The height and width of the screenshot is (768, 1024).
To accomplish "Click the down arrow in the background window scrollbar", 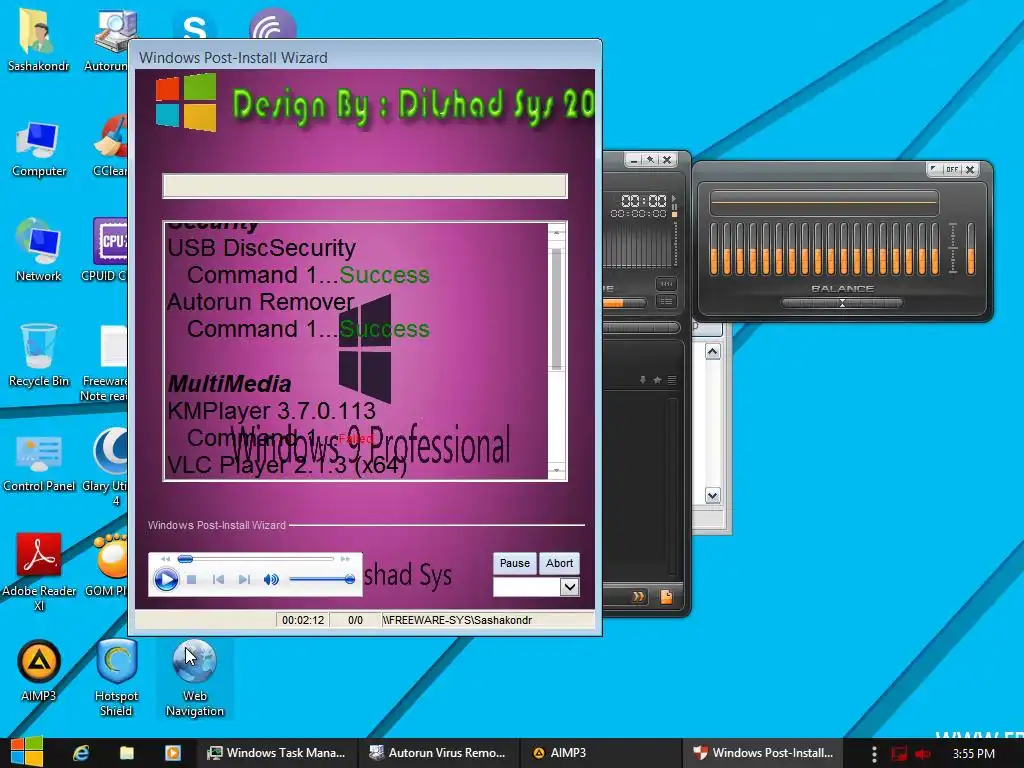I will [712, 496].
